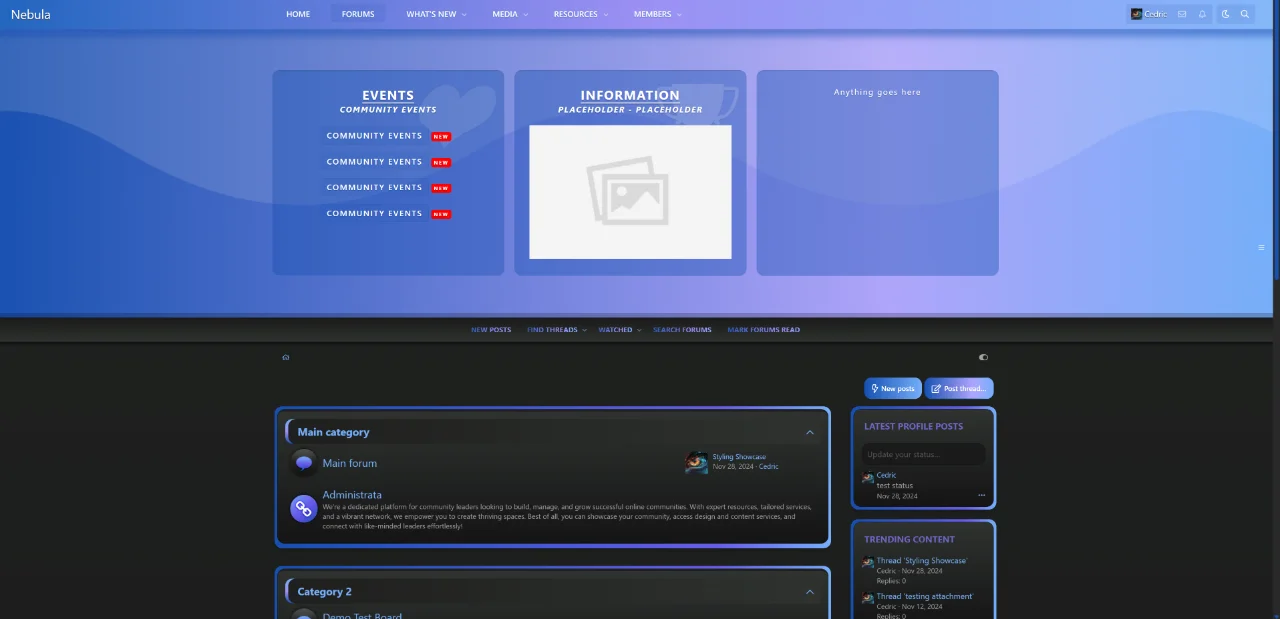1280x619 pixels.
Task: Click the Cedric username in the top bar
Action: point(1156,14)
